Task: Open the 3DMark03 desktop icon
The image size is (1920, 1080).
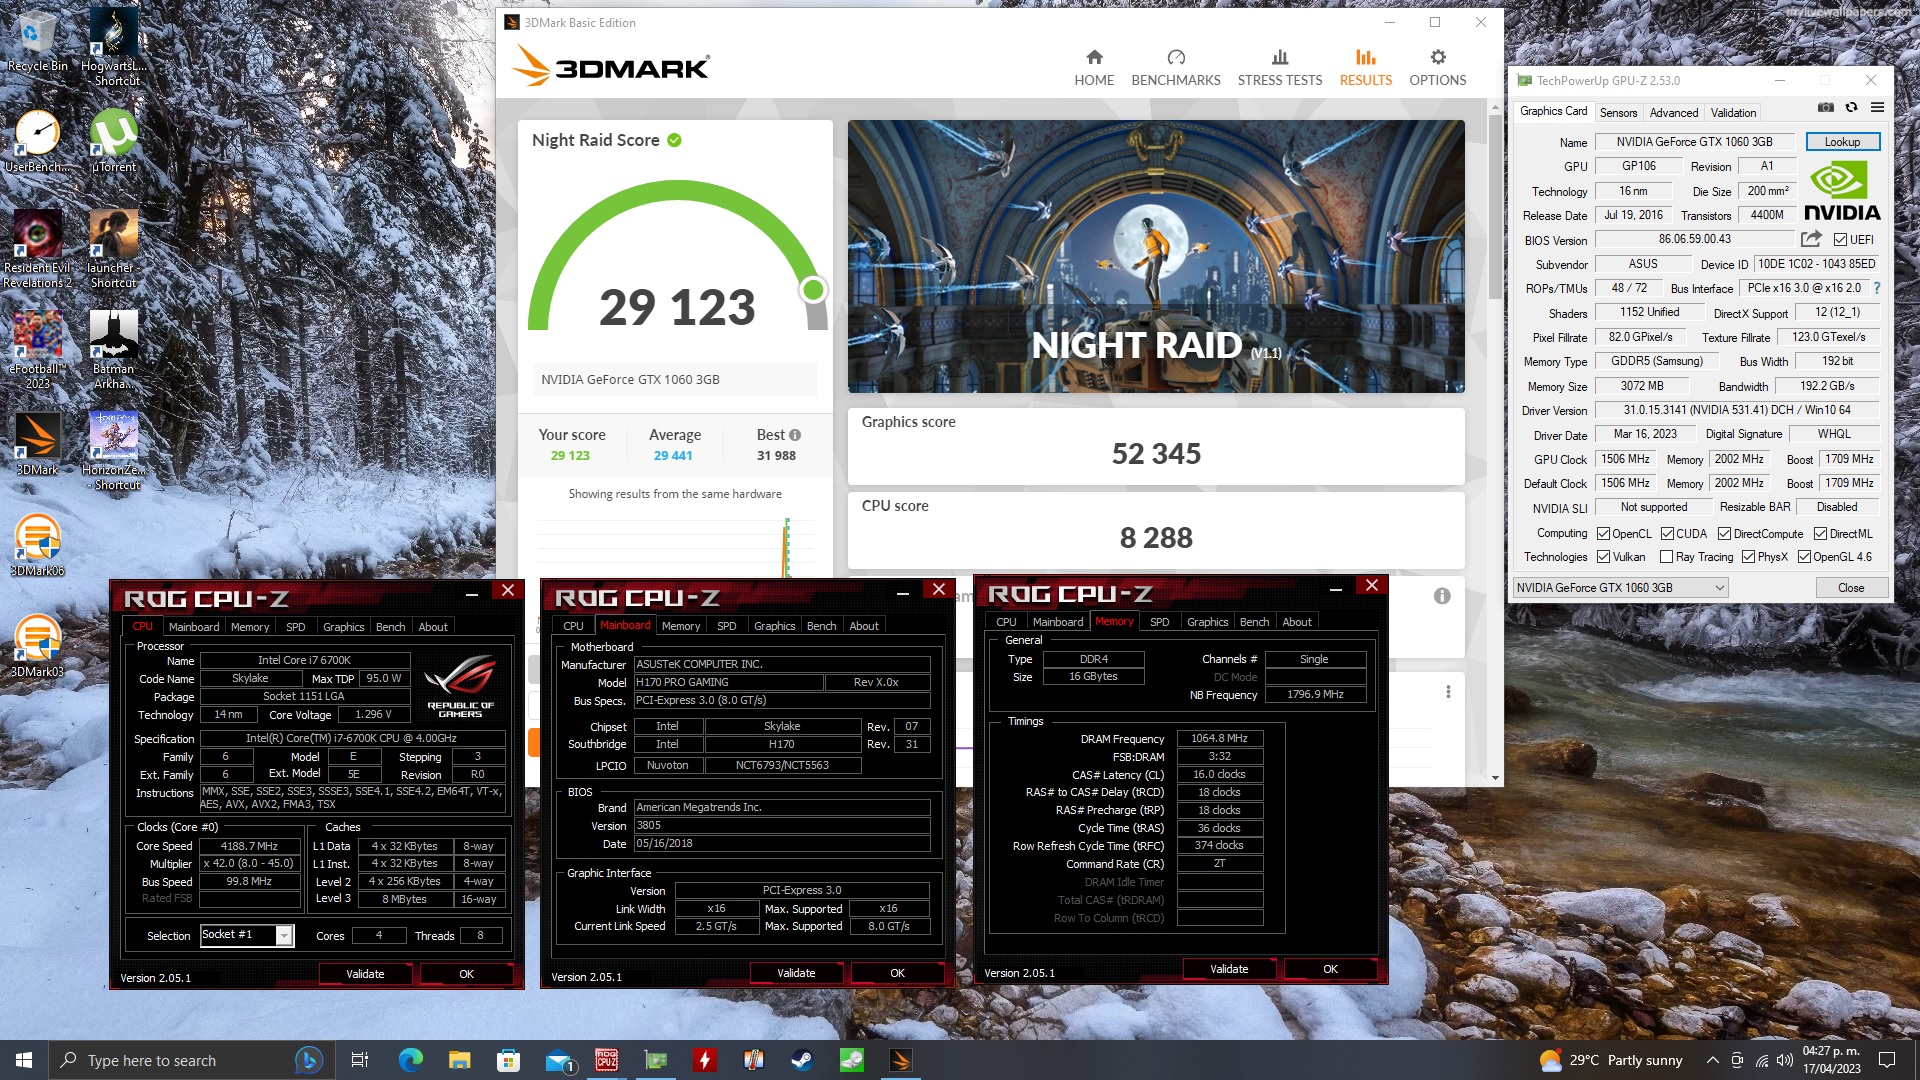Action: pos(37,646)
